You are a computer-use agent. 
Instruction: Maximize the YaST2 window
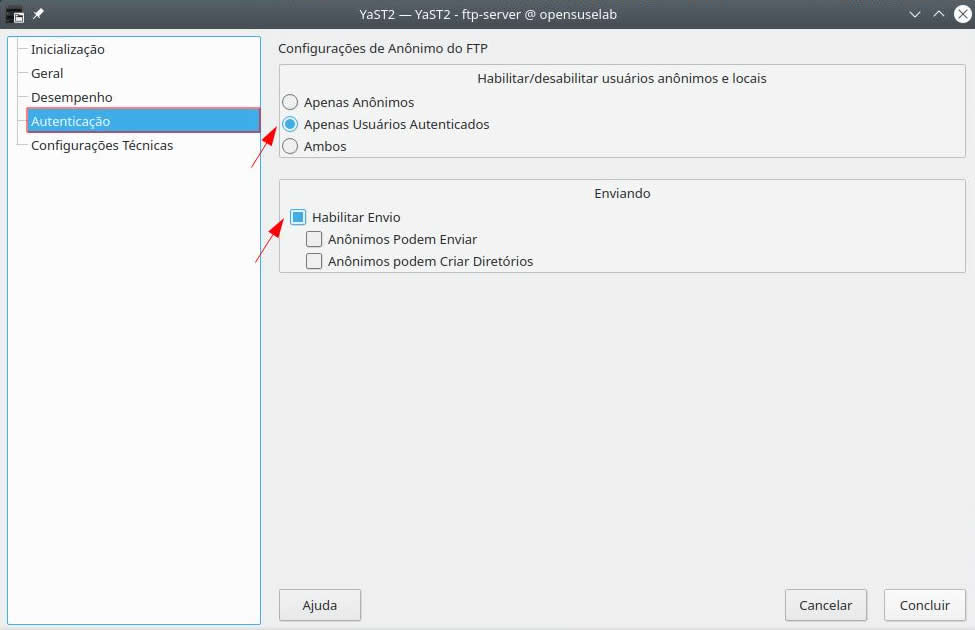pyautogui.click(x=938, y=14)
